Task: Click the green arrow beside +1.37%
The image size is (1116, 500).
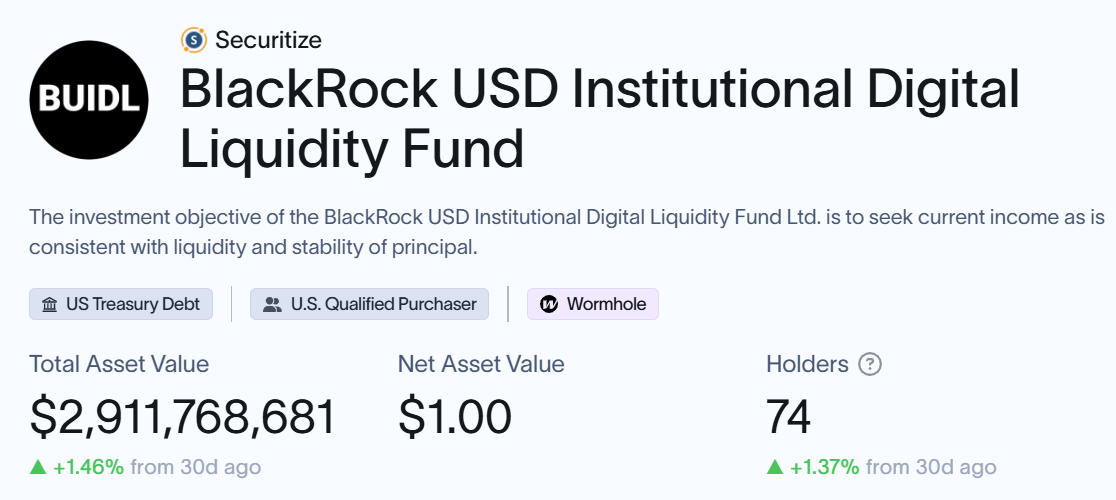Action: pyautogui.click(x=775, y=467)
